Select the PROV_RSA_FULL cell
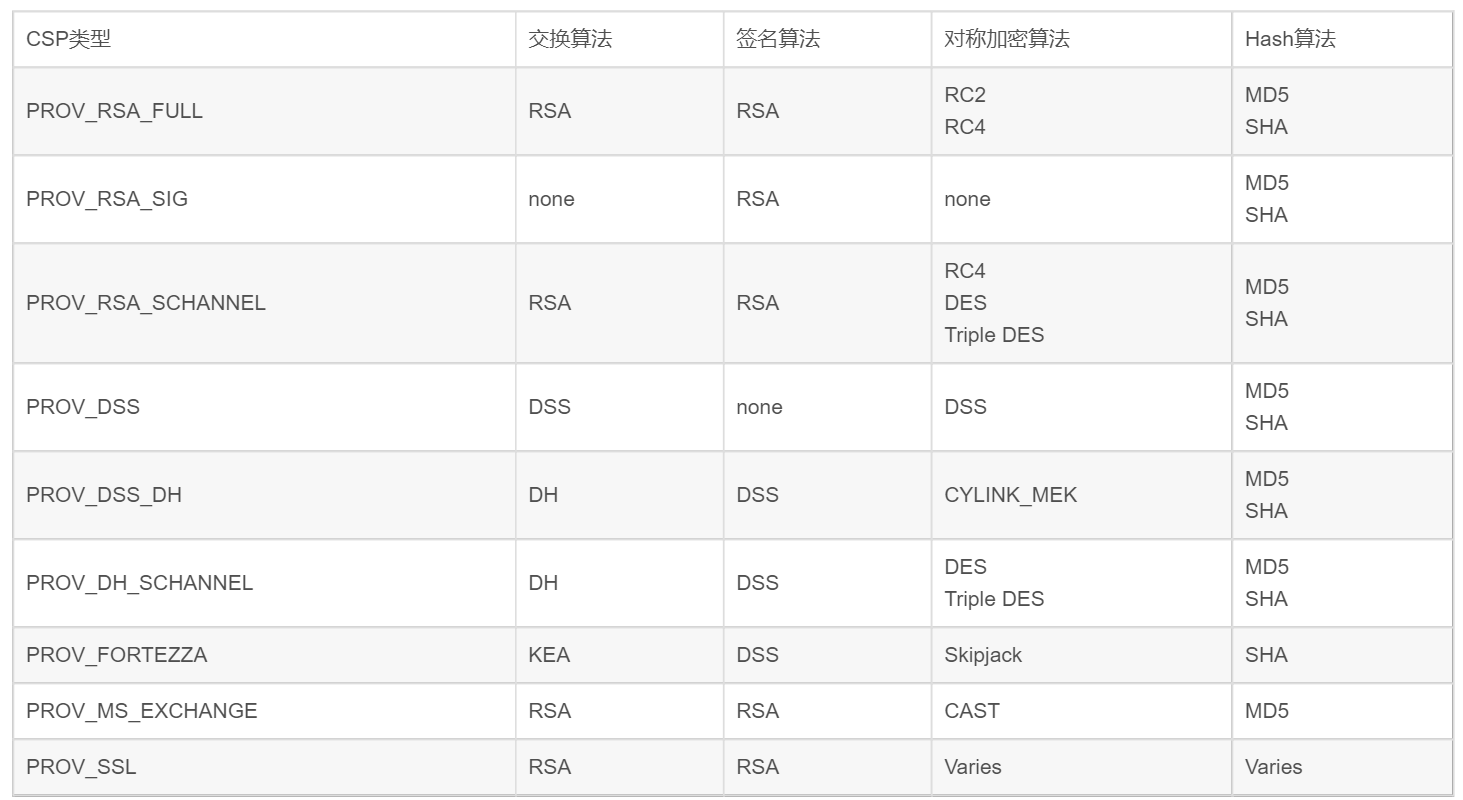The image size is (1463, 800). point(115,111)
